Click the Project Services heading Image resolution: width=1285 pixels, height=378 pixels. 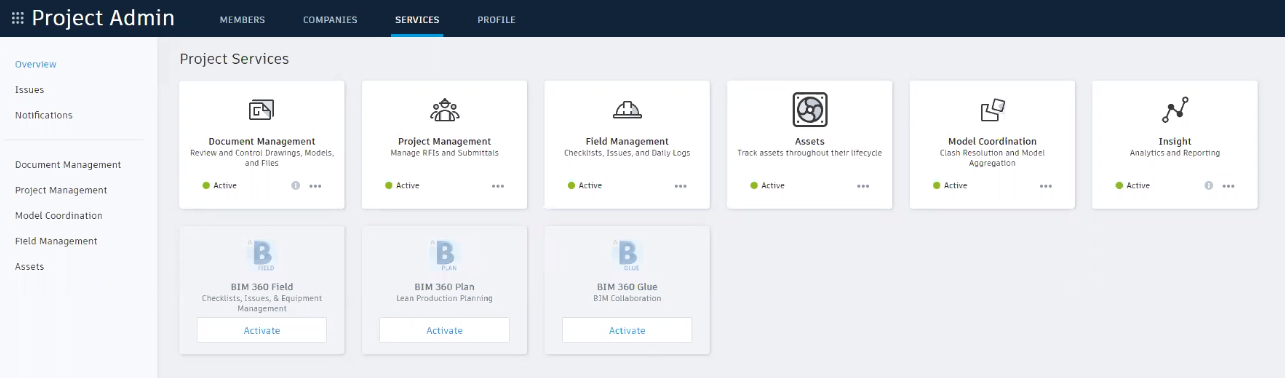coord(234,59)
